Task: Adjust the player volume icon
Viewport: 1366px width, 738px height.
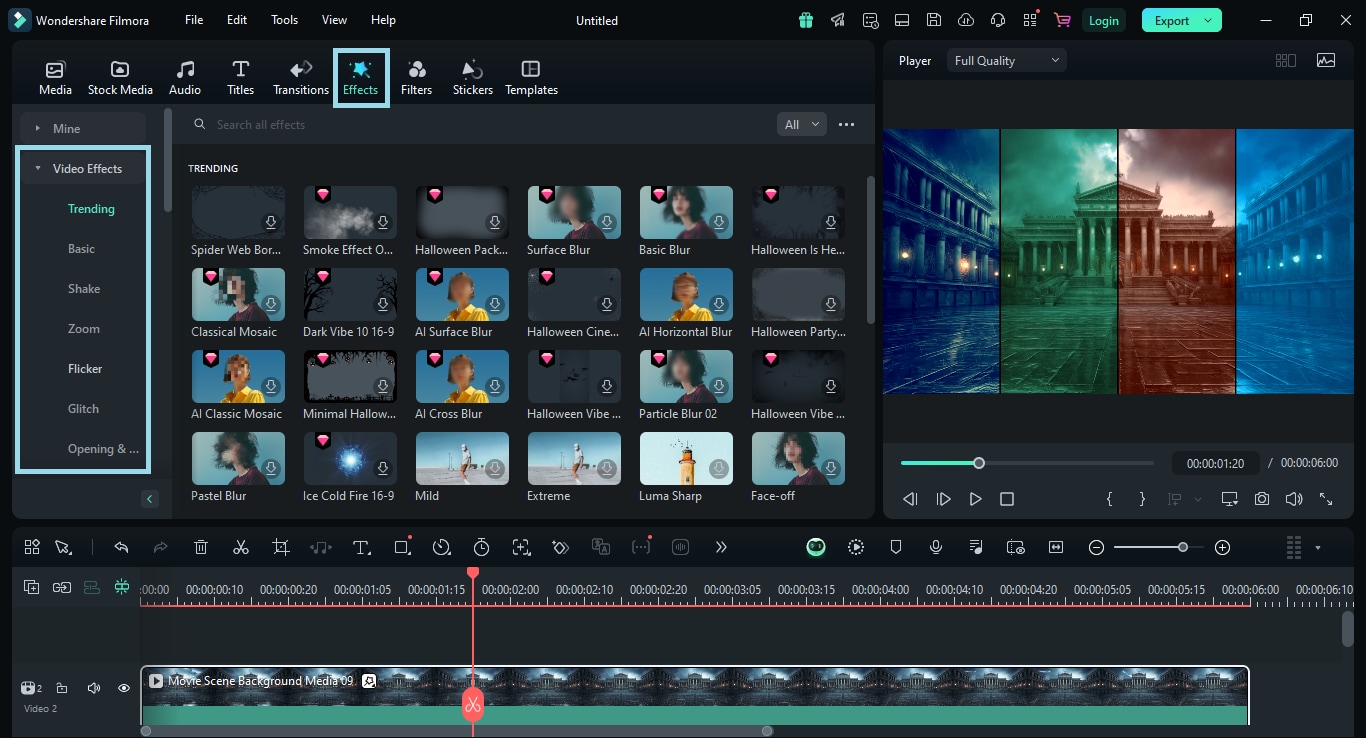Action: [x=1294, y=498]
